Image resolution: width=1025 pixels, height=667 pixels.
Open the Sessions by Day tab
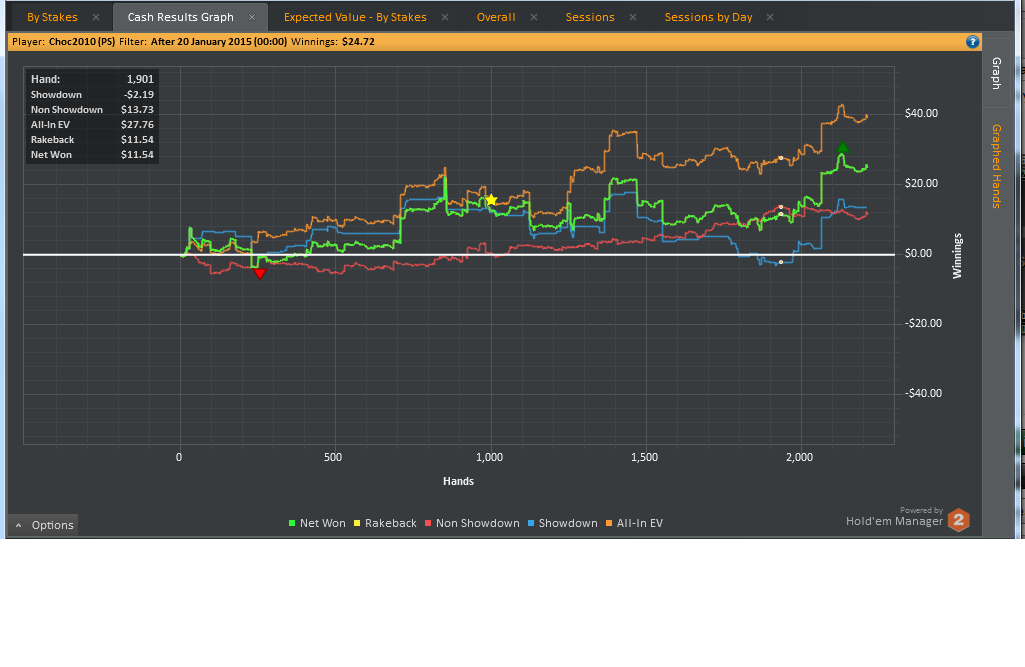709,17
